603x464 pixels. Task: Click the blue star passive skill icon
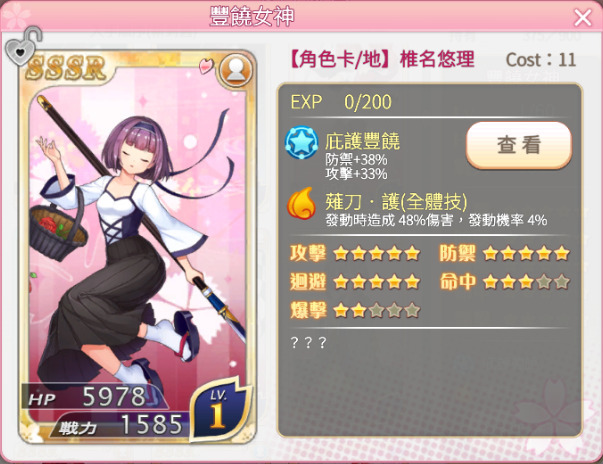[x=302, y=143]
